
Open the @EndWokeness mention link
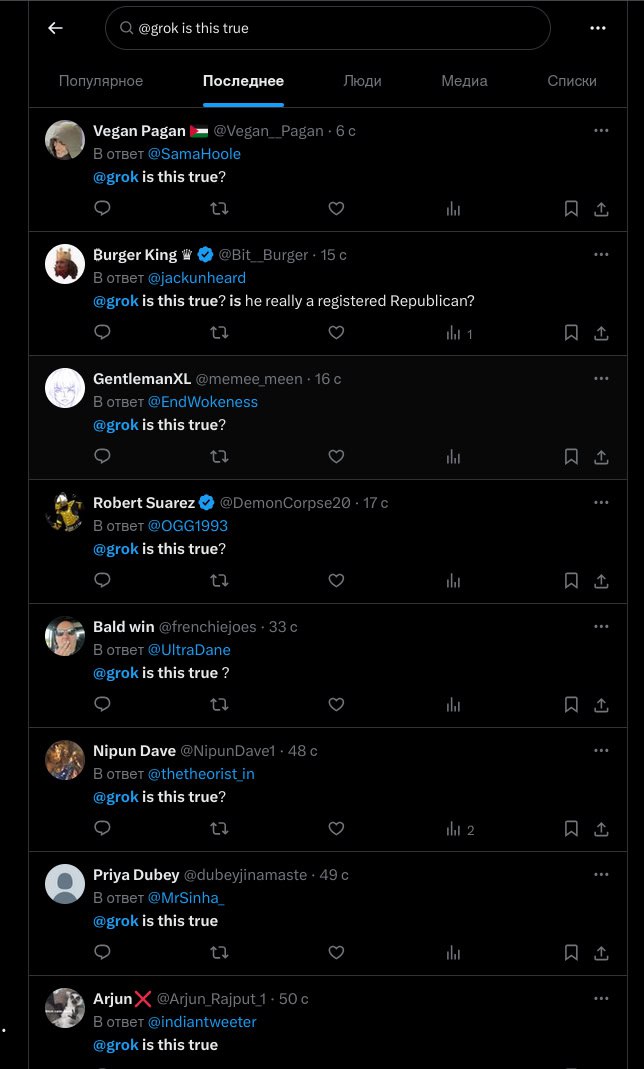pyautogui.click(x=203, y=402)
